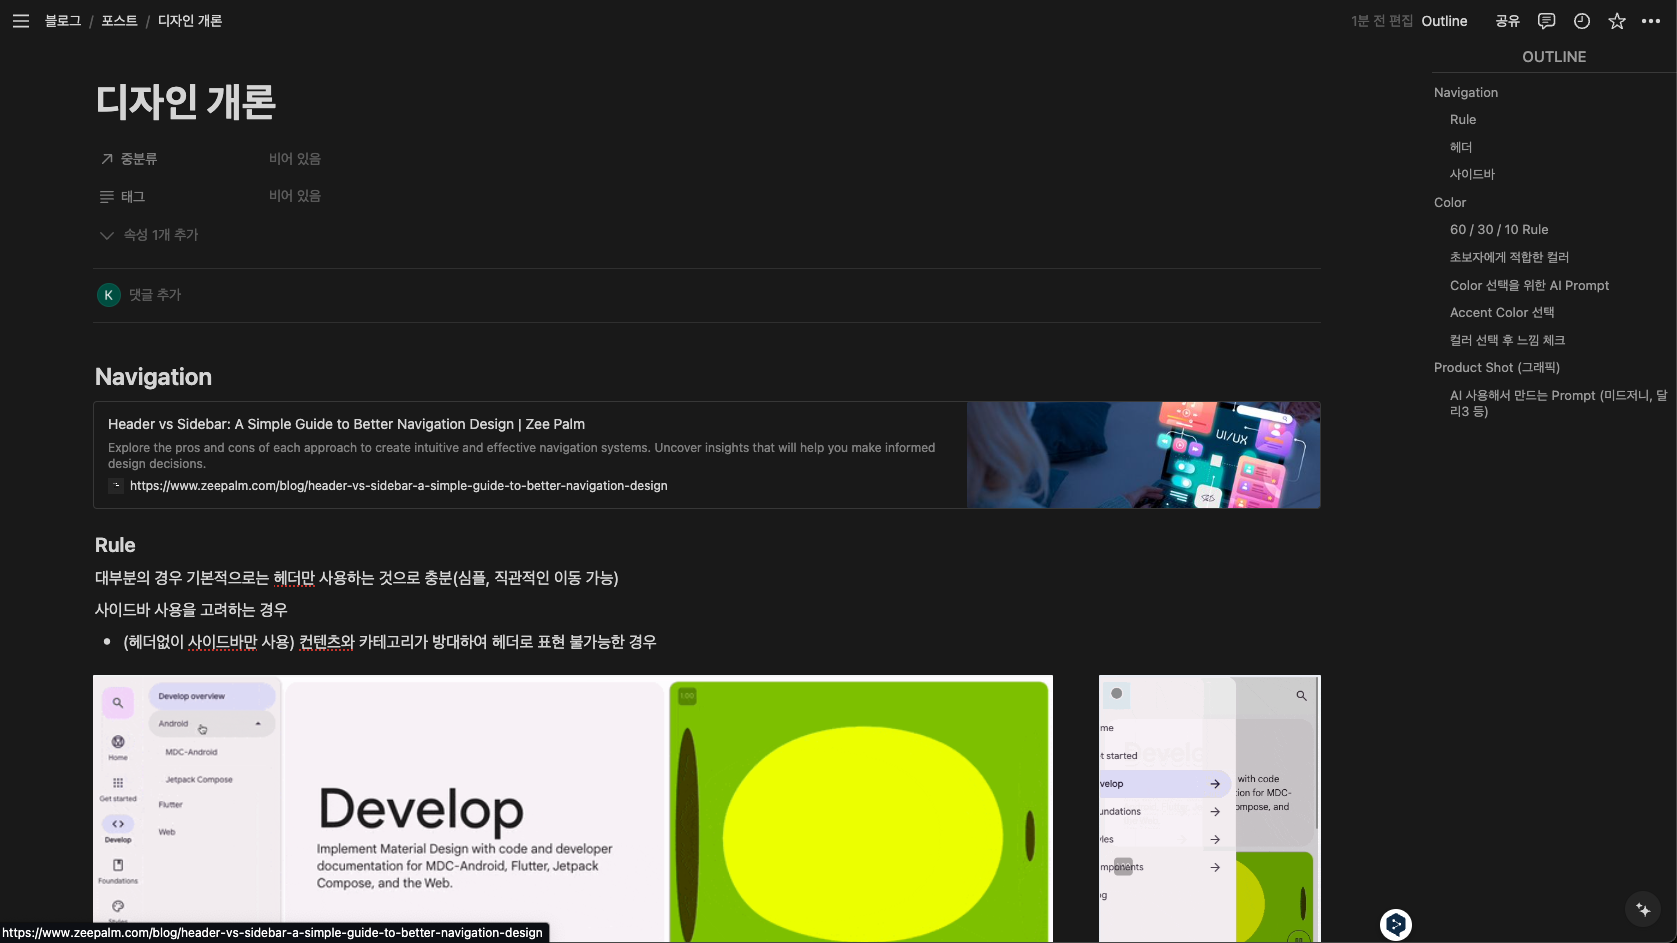This screenshot has height=943, width=1677.
Task: Click the OUTLINE panel header
Action: click(x=1554, y=57)
